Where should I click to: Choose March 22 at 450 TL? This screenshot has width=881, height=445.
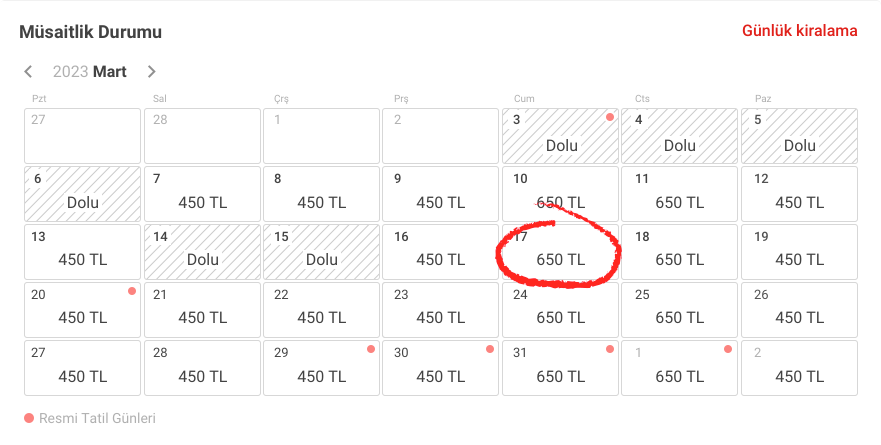coord(321,310)
